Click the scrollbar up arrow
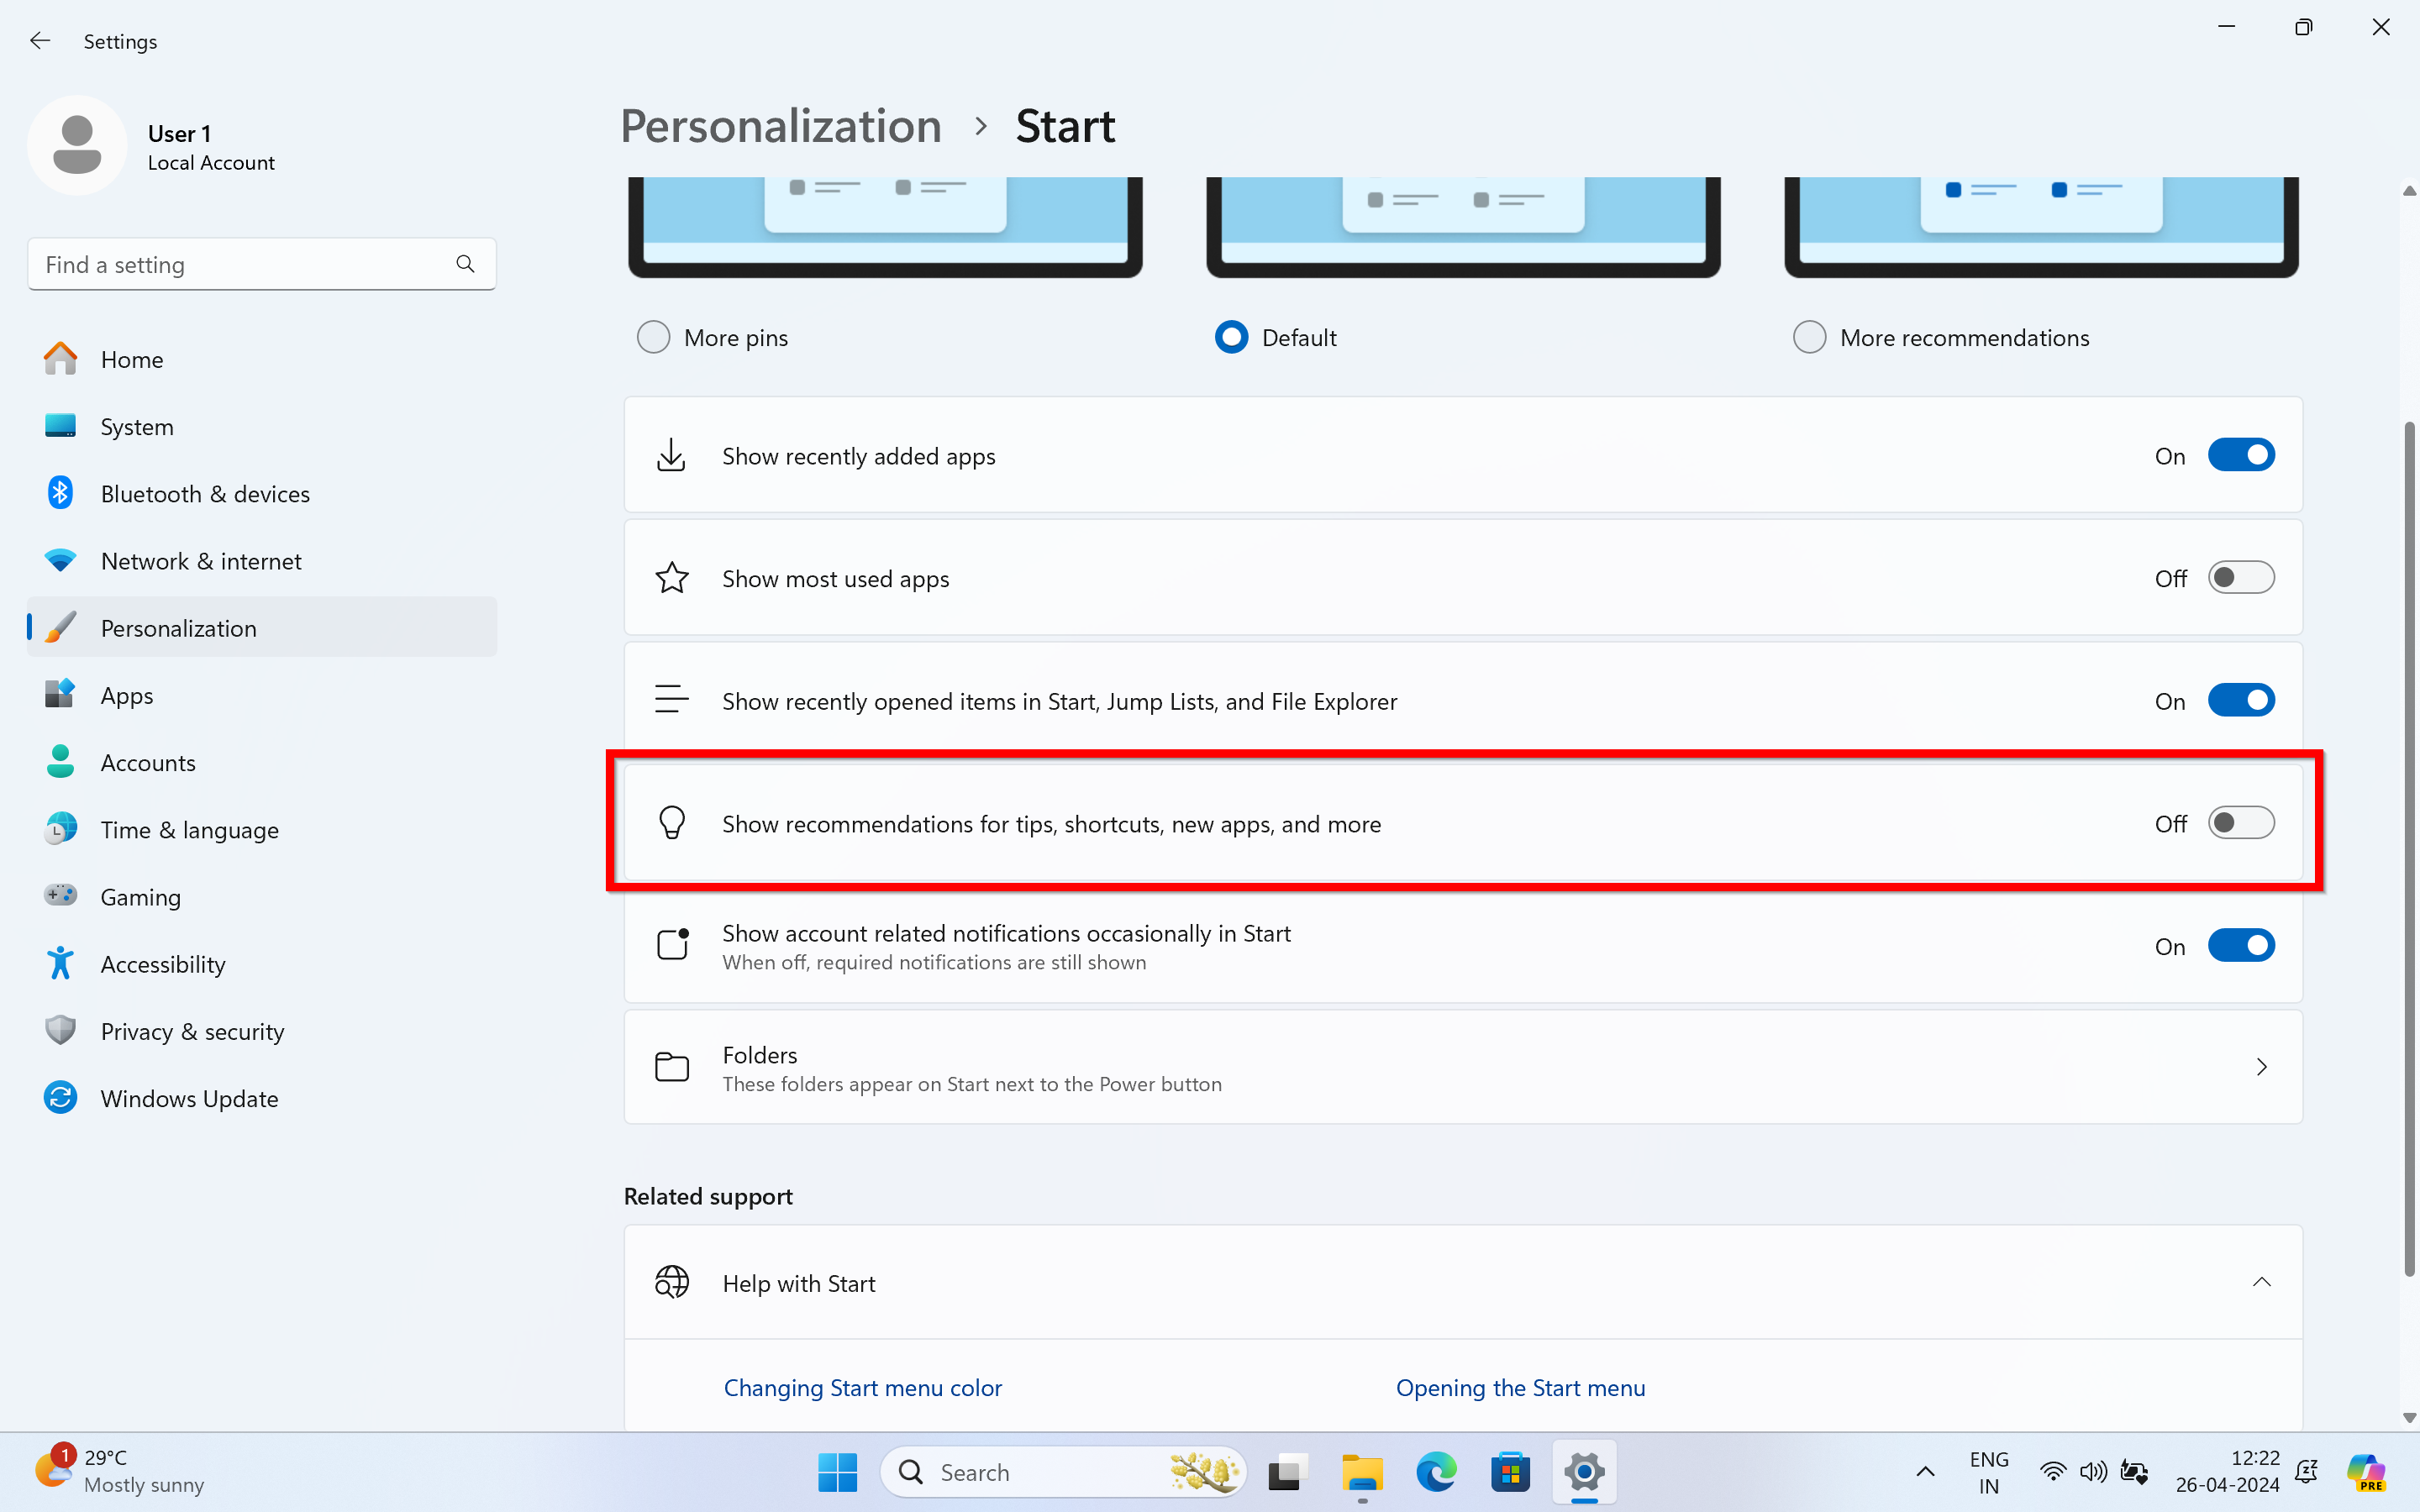The image size is (2420, 1512). (x=2408, y=190)
